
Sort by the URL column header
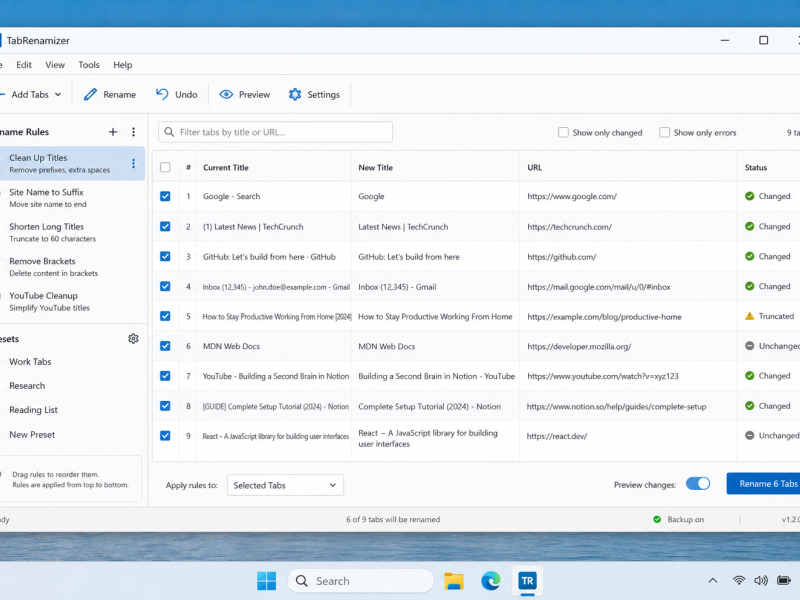(x=535, y=167)
